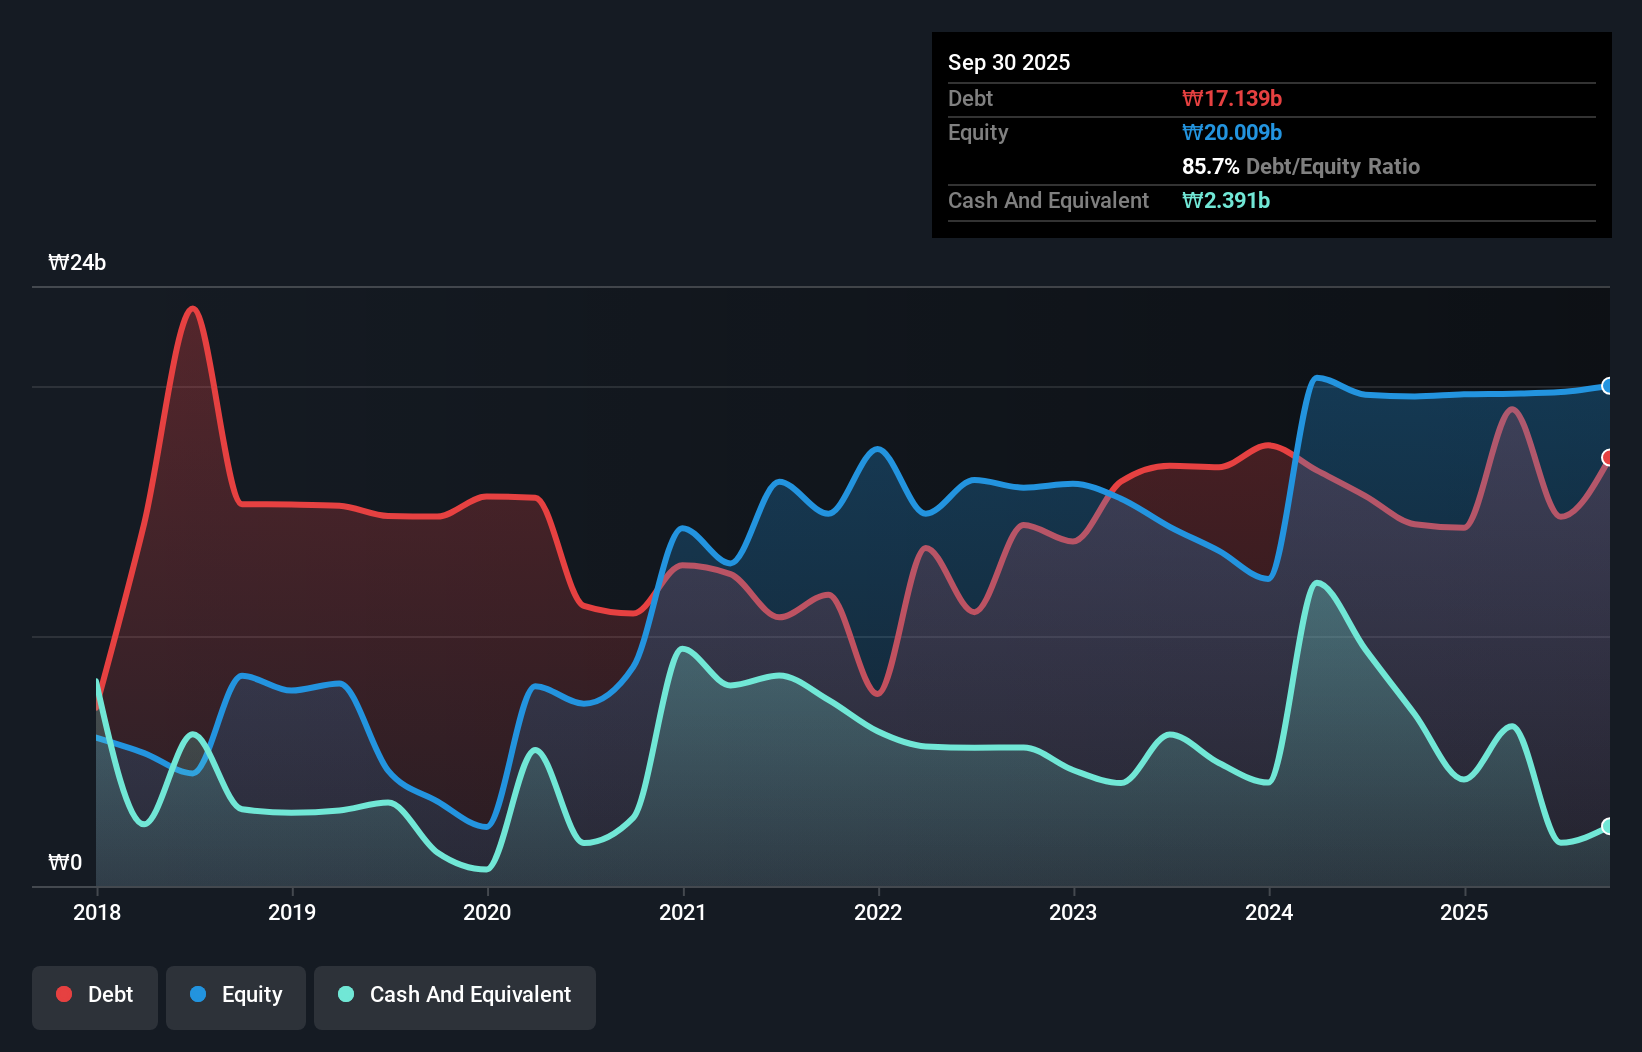Select the 2024 axis label

tap(1268, 911)
